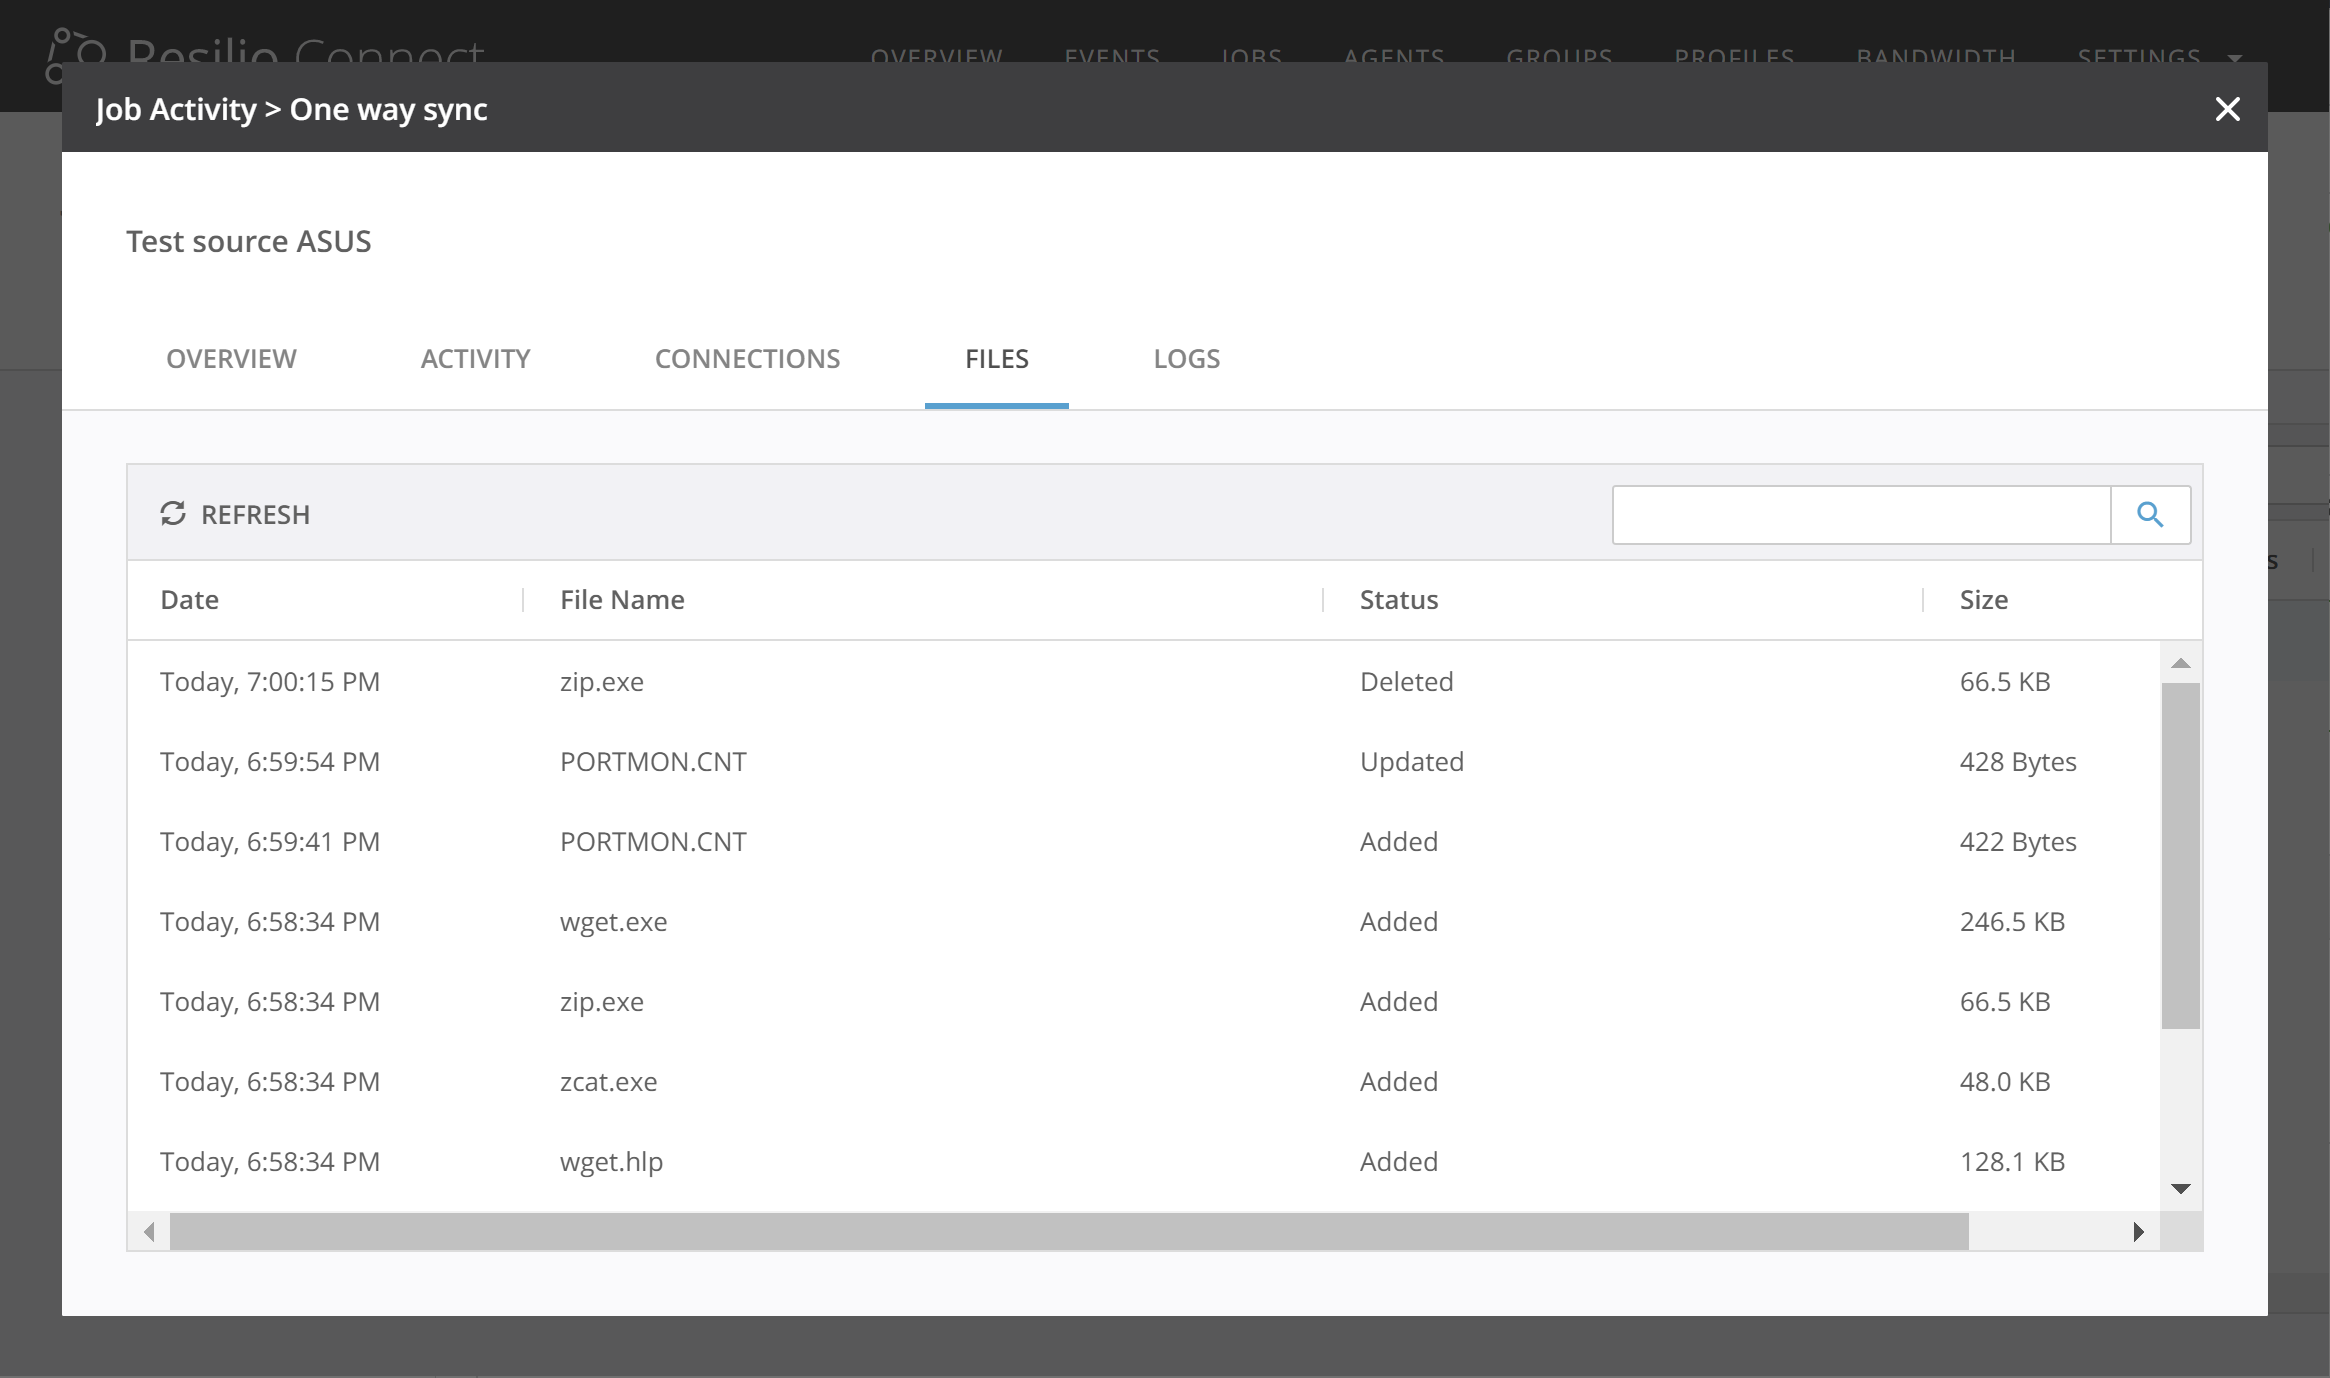Click the horizontal scrollbar thumb
The width and height of the screenshot is (2330, 1378).
pyautogui.click(x=1068, y=1232)
